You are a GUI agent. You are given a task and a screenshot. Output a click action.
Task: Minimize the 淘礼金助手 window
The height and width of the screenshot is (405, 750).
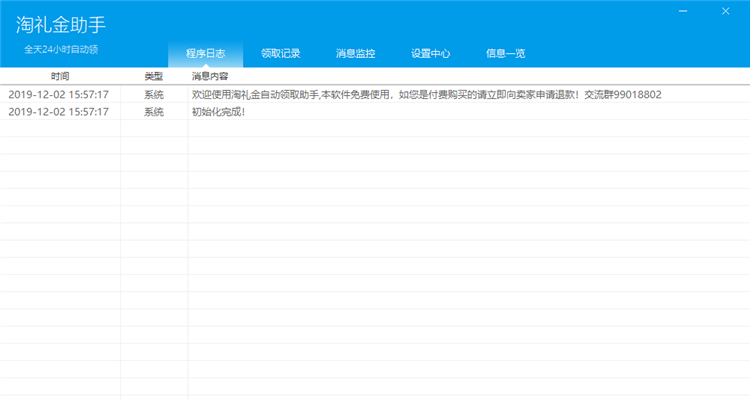[683, 11]
